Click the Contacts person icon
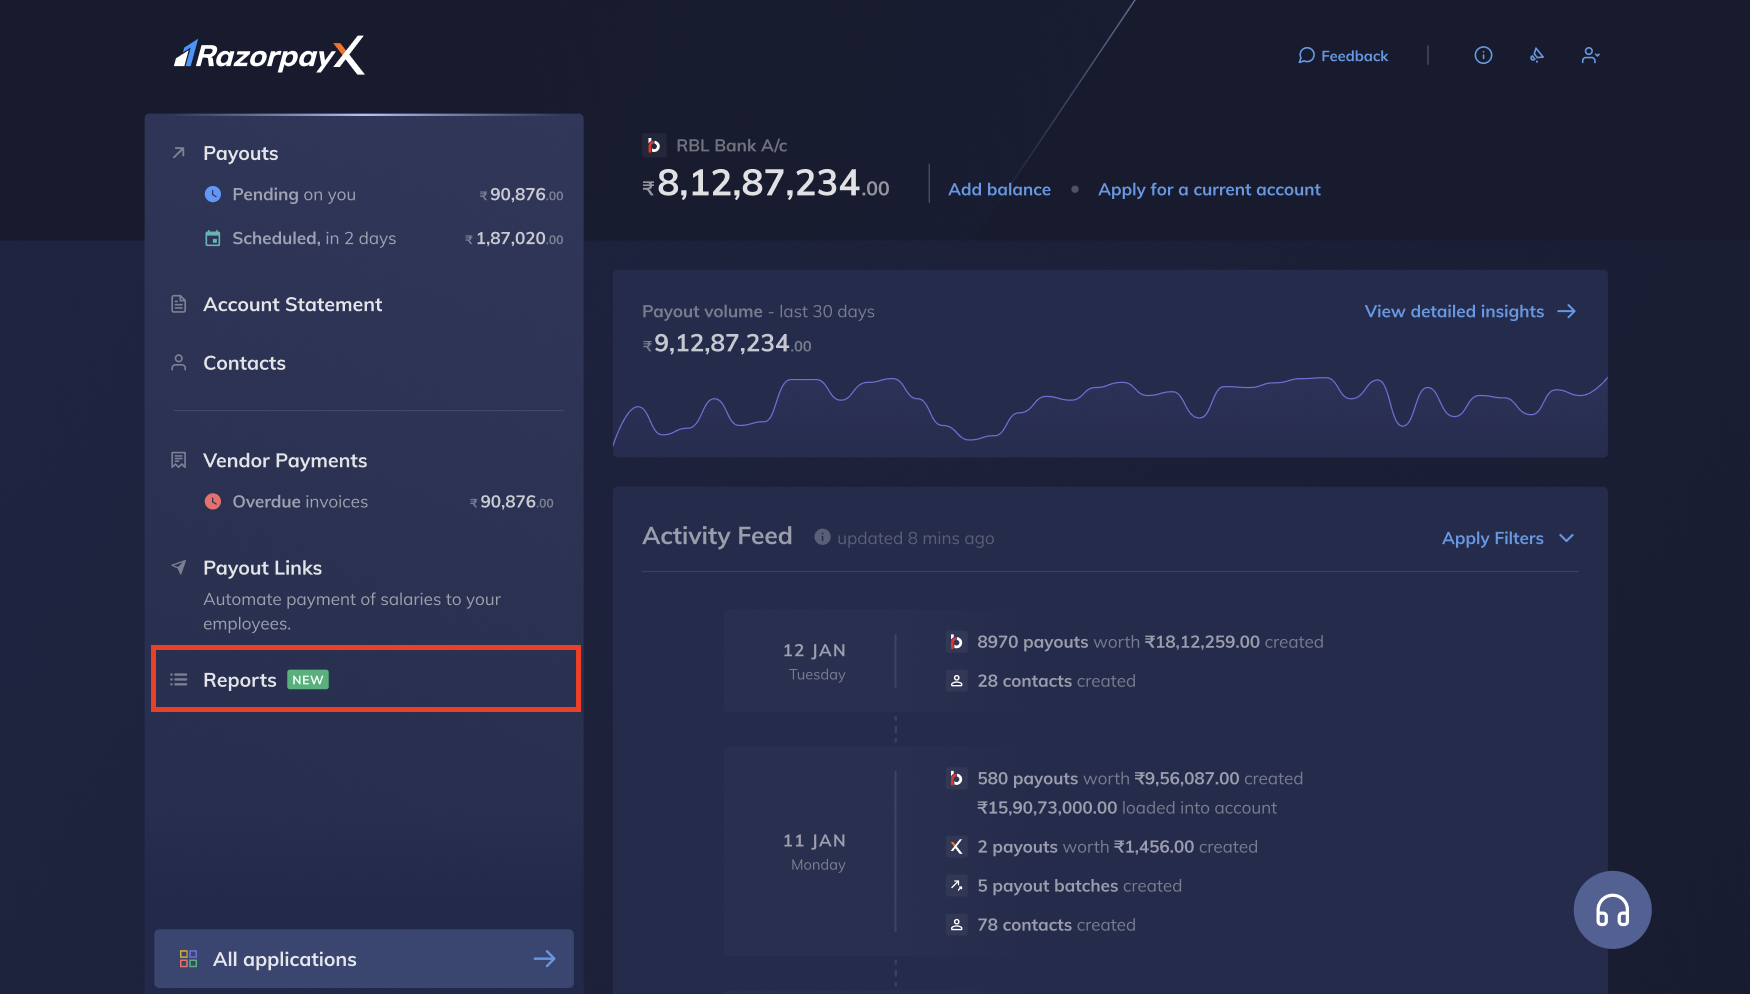The width and height of the screenshot is (1750, 994). coord(179,362)
